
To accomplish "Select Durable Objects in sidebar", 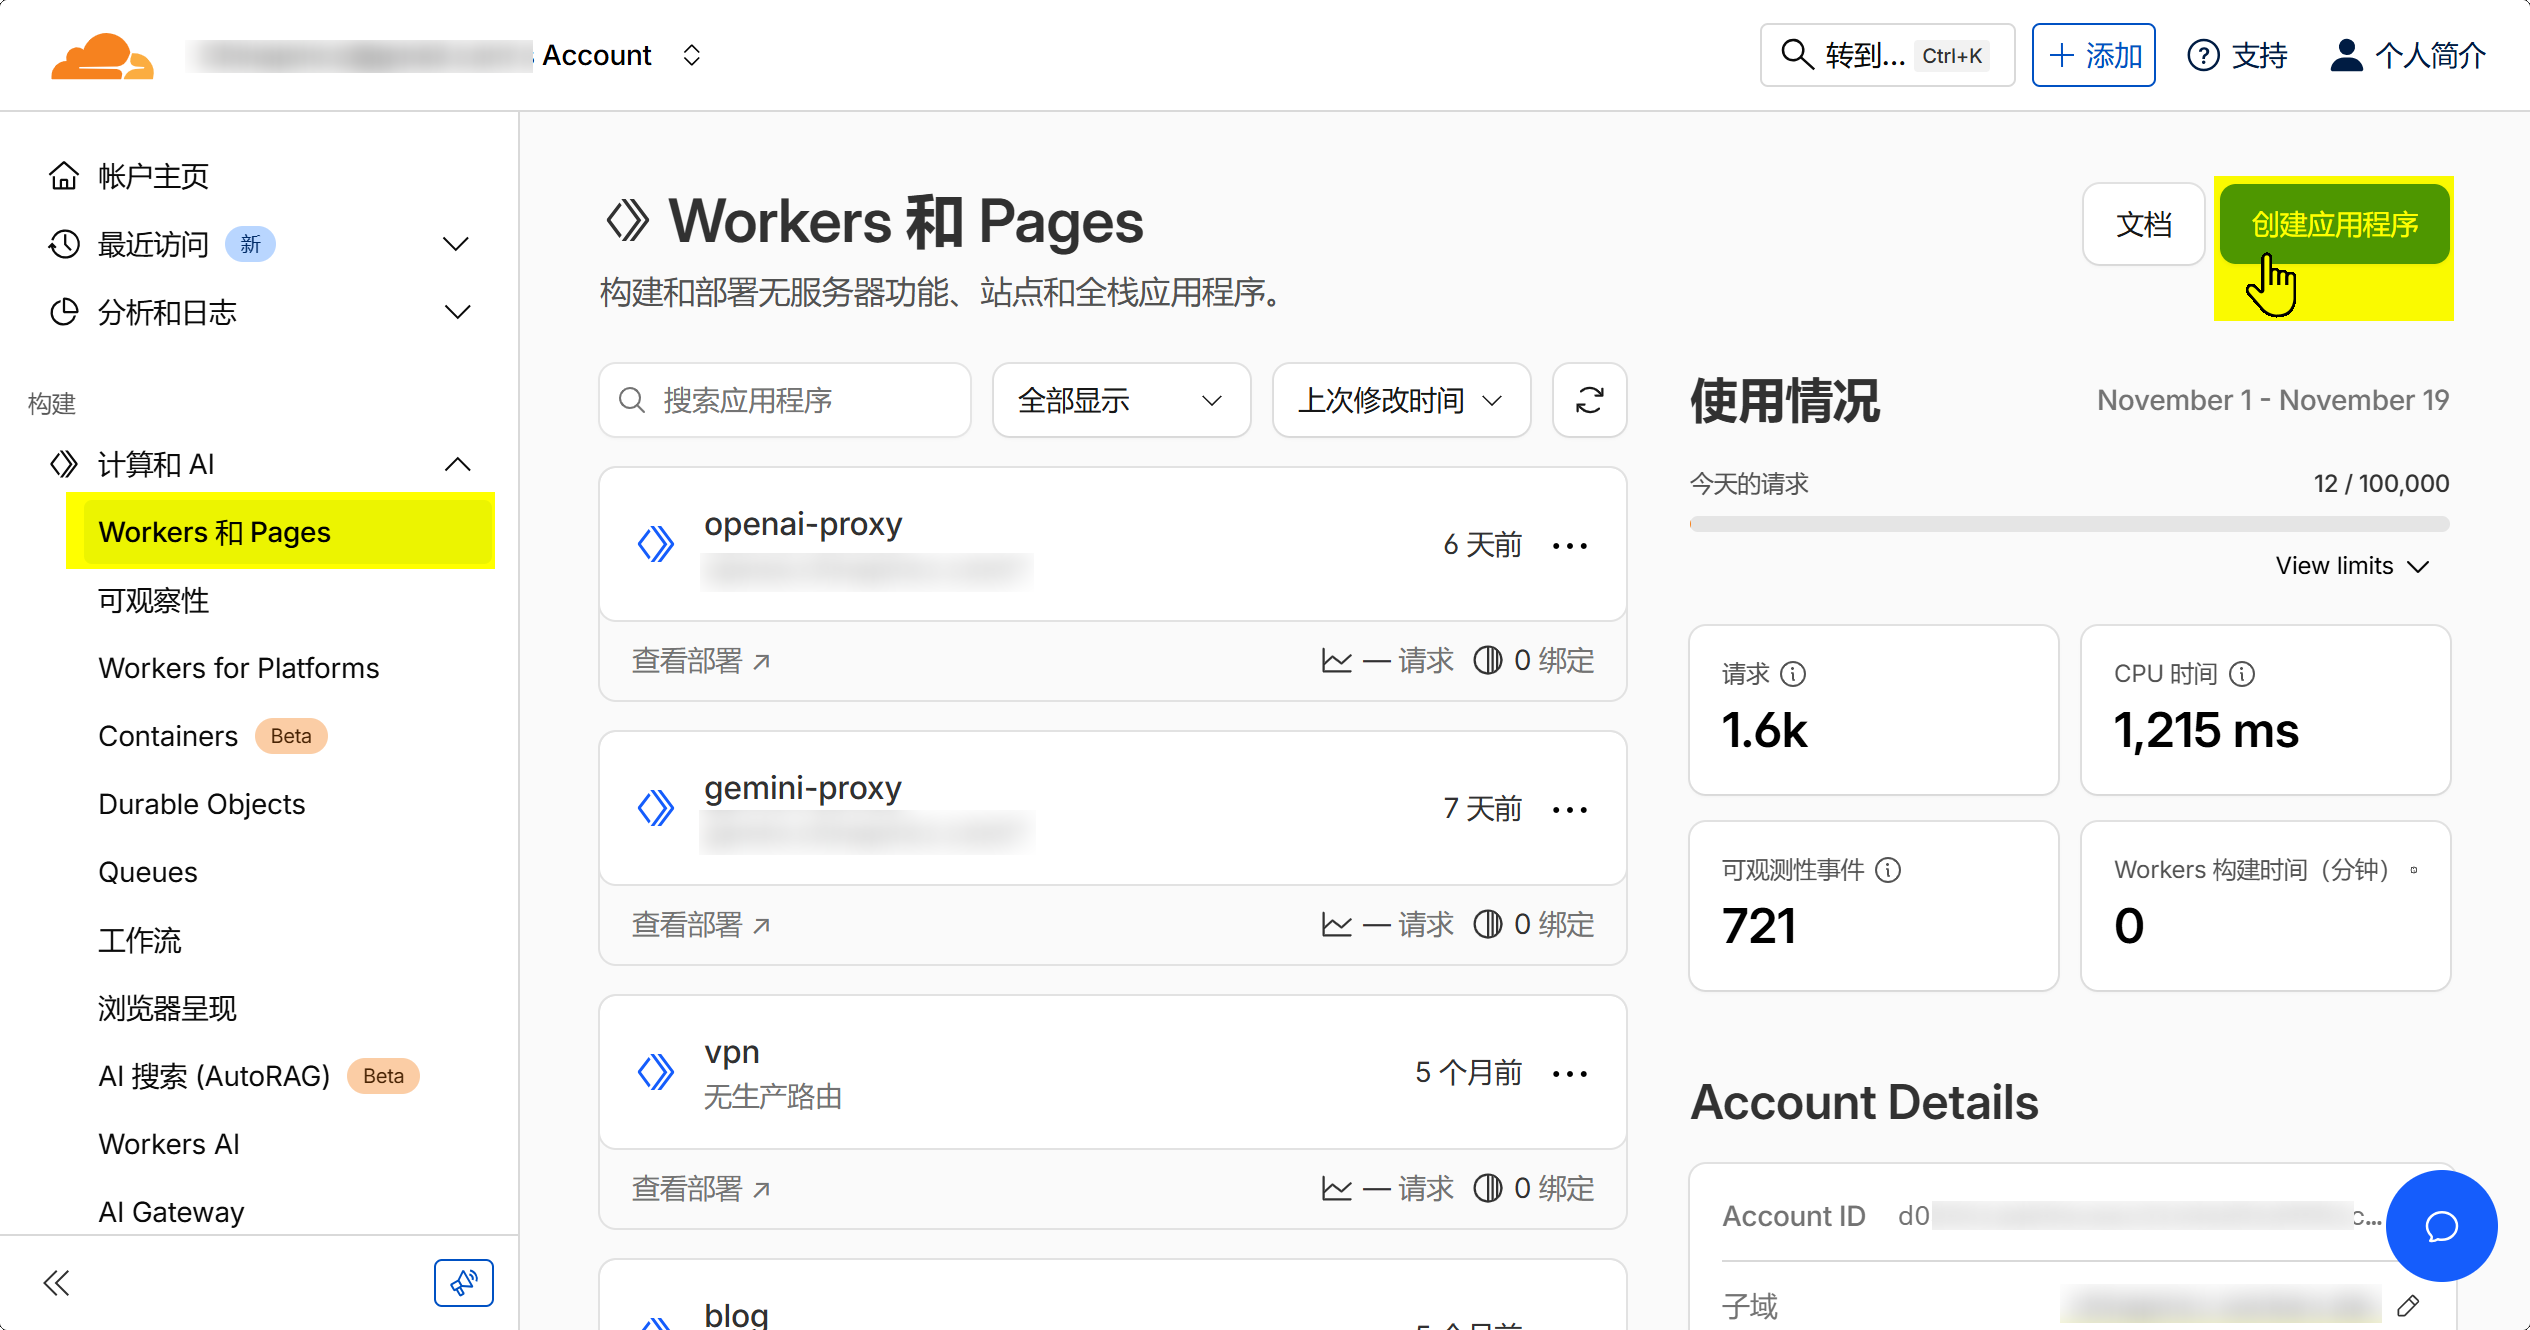I will click(x=202, y=804).
